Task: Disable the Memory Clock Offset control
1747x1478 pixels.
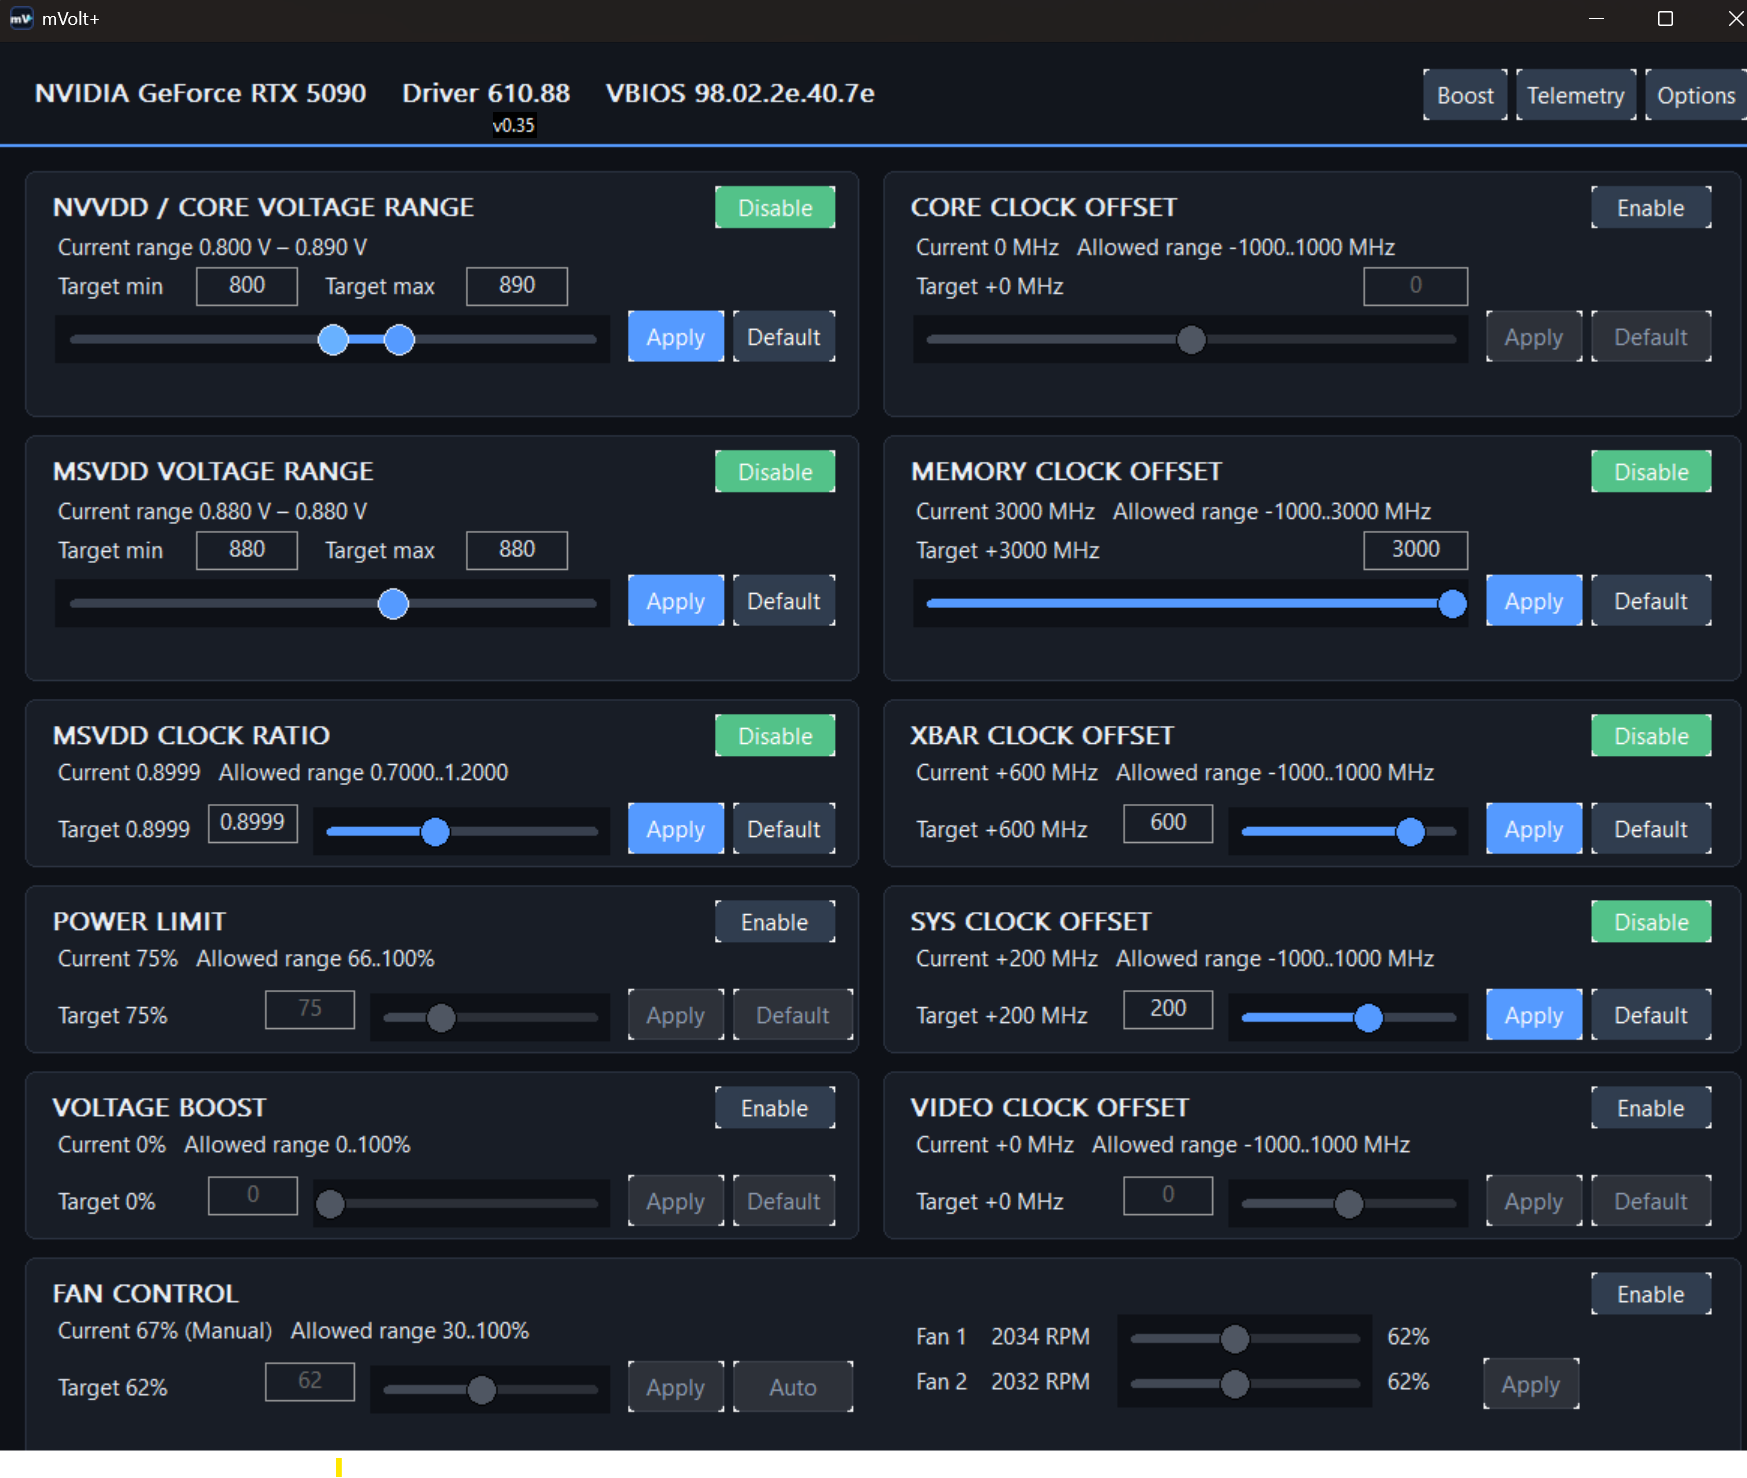Action: (1651, 472)
